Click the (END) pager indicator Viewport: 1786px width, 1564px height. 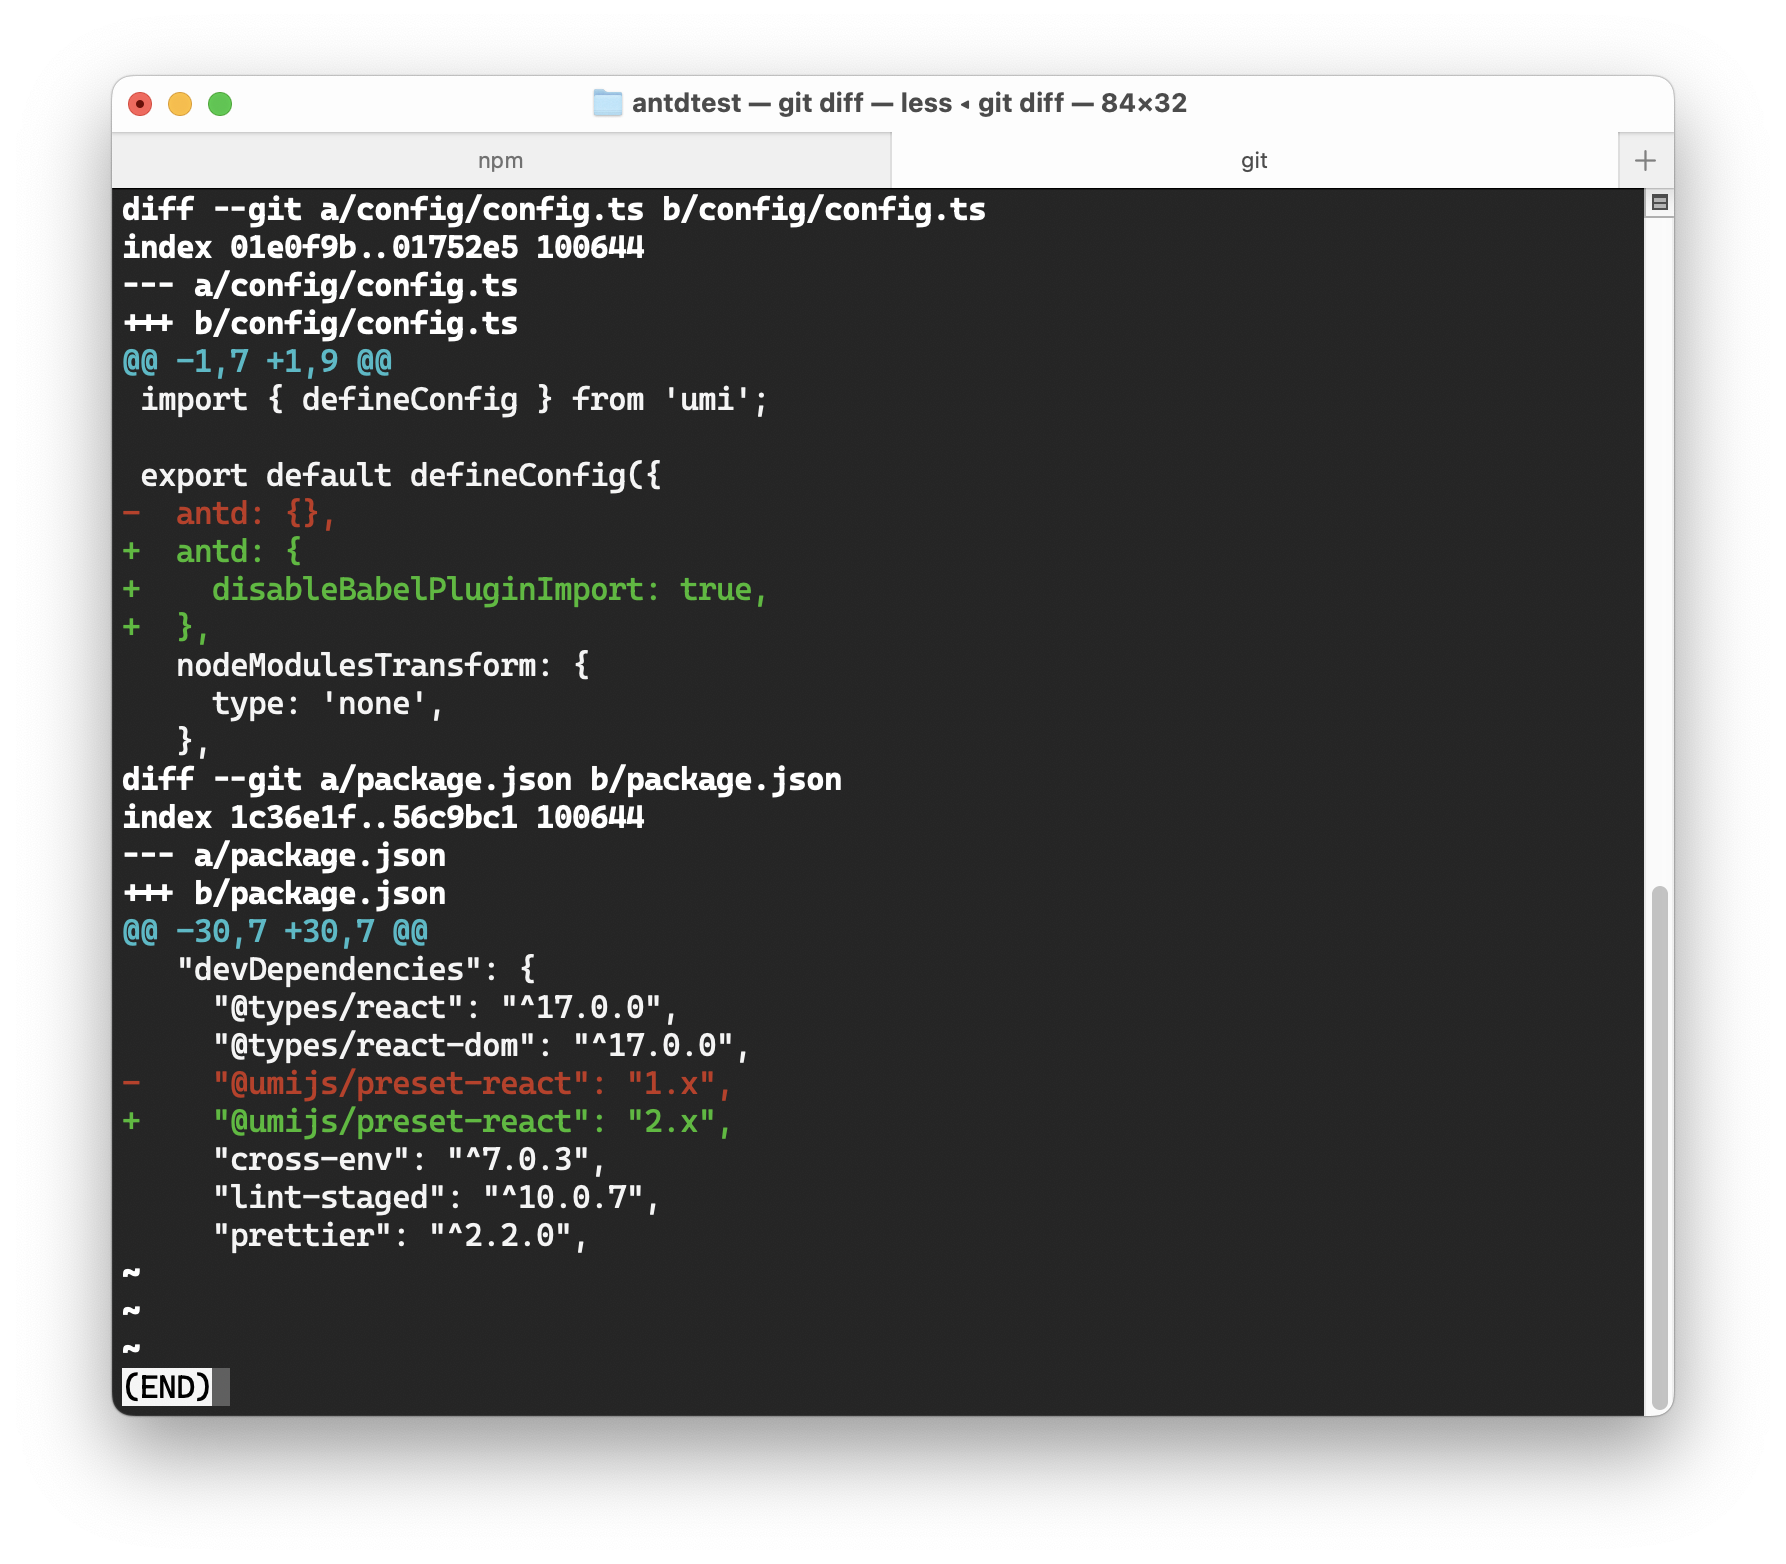[x=168, y=1387]
